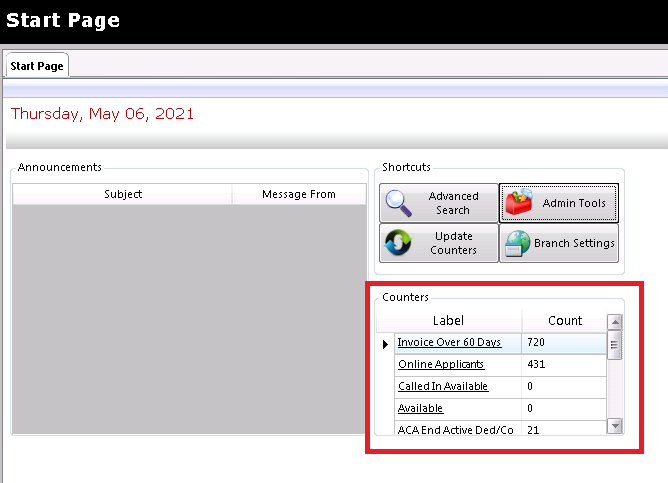Viewport: 668px width, 483px height.
Task: Click the Counters scrollbar down arrow
Action: [x=615, y=426]
